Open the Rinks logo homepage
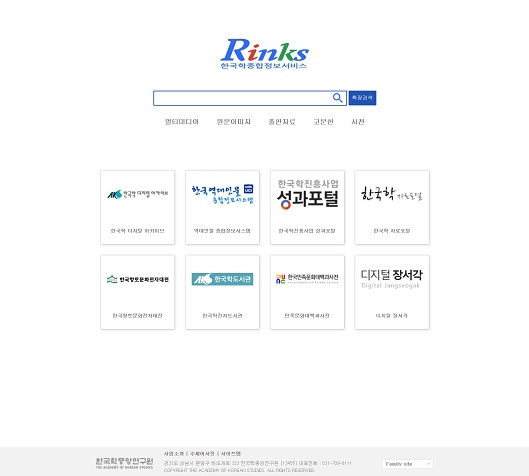 (264, 54)
